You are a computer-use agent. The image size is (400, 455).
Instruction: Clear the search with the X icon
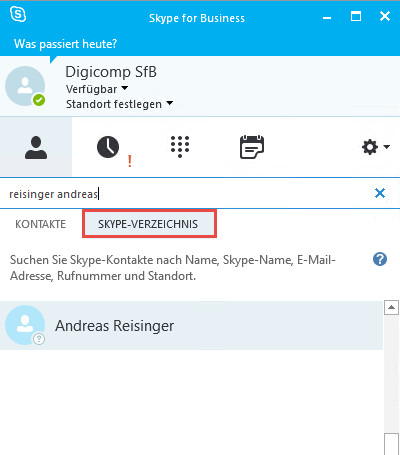click(x=380, y=193)
